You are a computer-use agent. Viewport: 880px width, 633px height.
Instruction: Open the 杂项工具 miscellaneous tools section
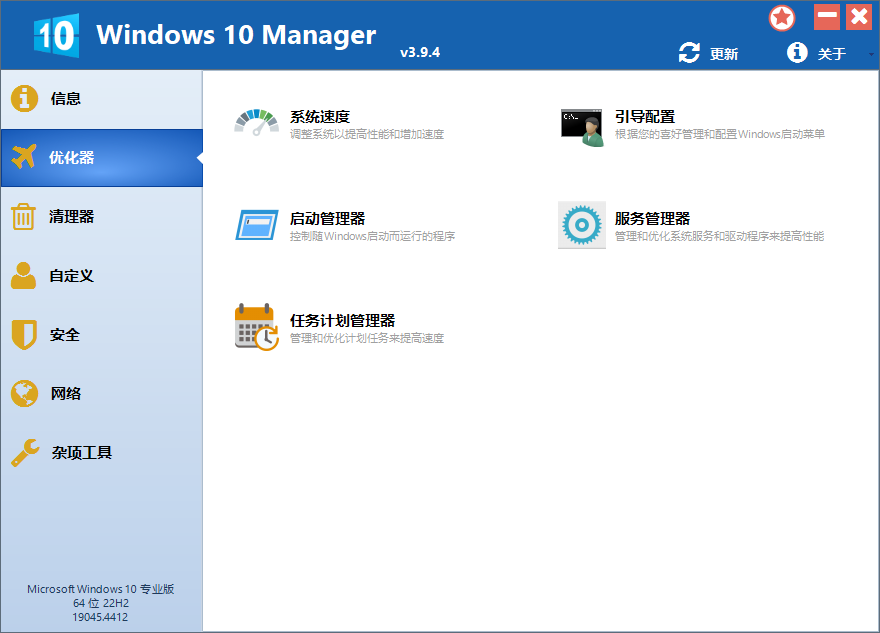click(25, 452)
